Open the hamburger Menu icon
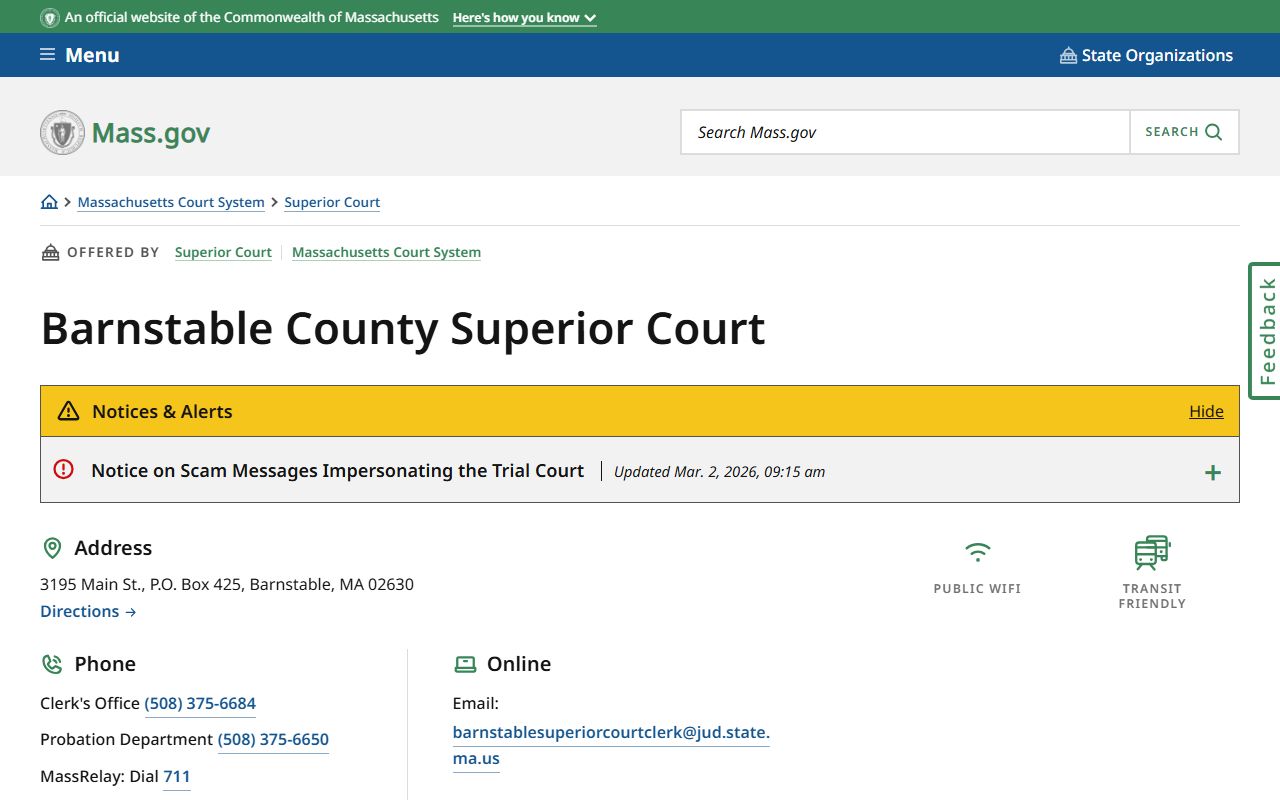 tap(47, 55)
